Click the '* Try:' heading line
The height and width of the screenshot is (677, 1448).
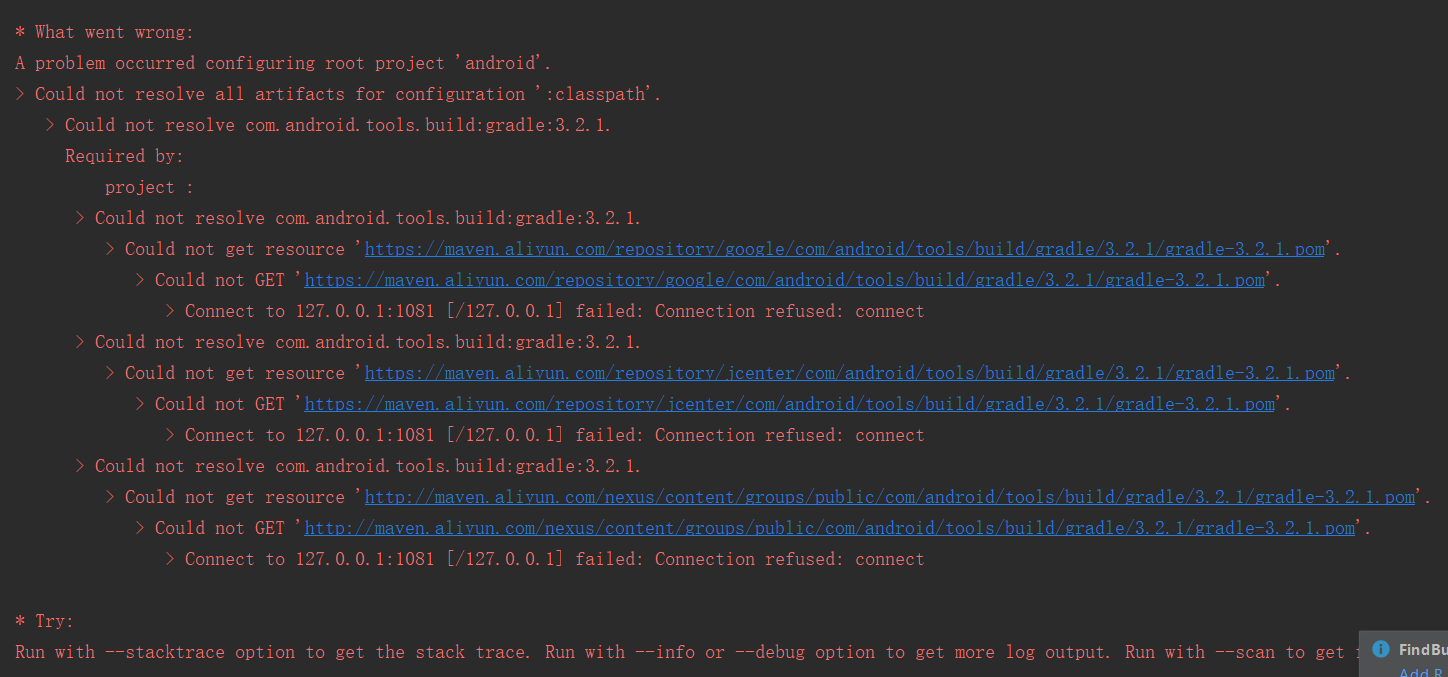pos(45,621)
